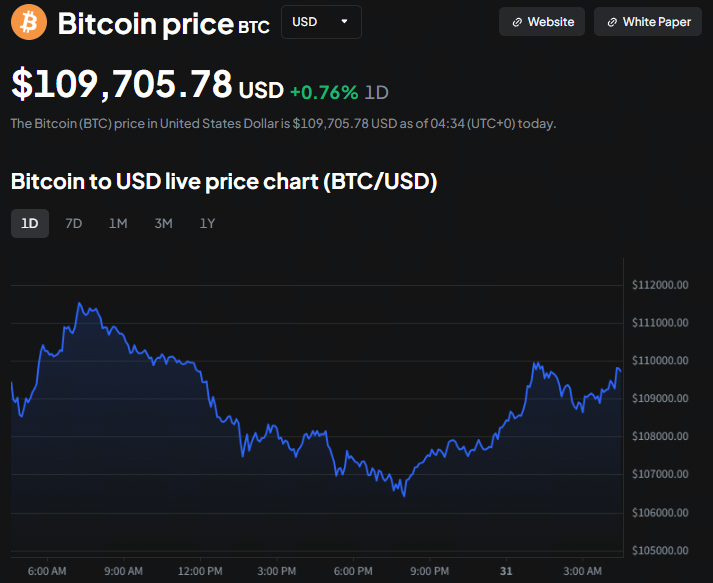Switch to the 7D chart range
713x583 pixels.
click(x=73, y=223)
